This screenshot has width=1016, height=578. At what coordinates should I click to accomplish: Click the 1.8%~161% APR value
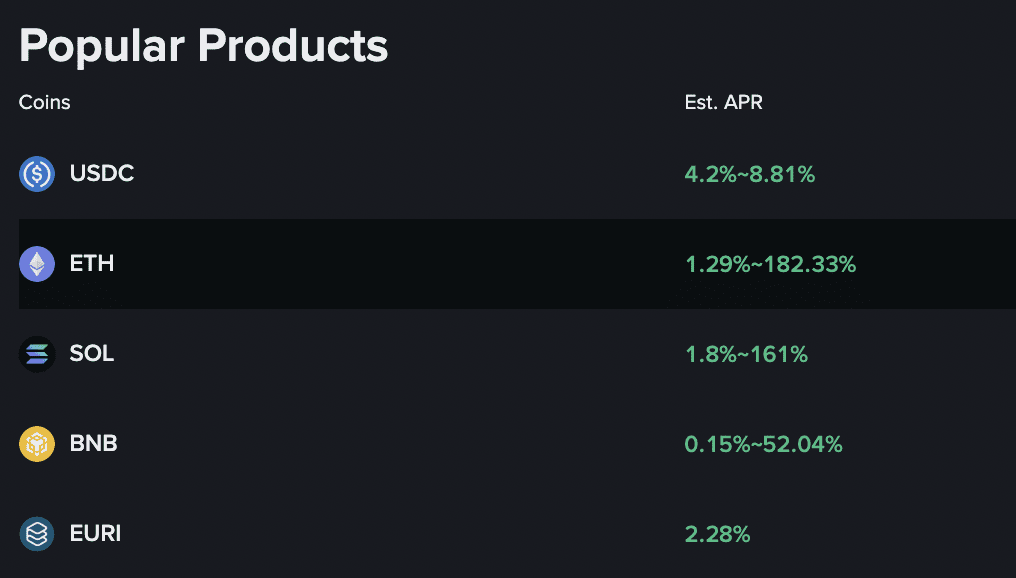746,355
